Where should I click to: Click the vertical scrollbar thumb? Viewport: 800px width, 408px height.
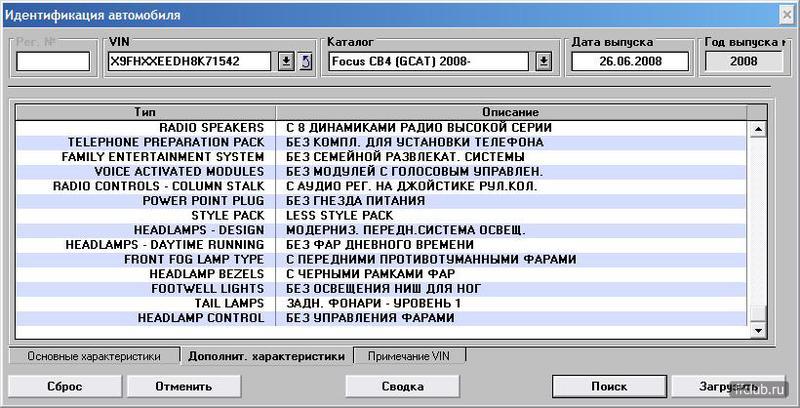[x=758, y=314]
